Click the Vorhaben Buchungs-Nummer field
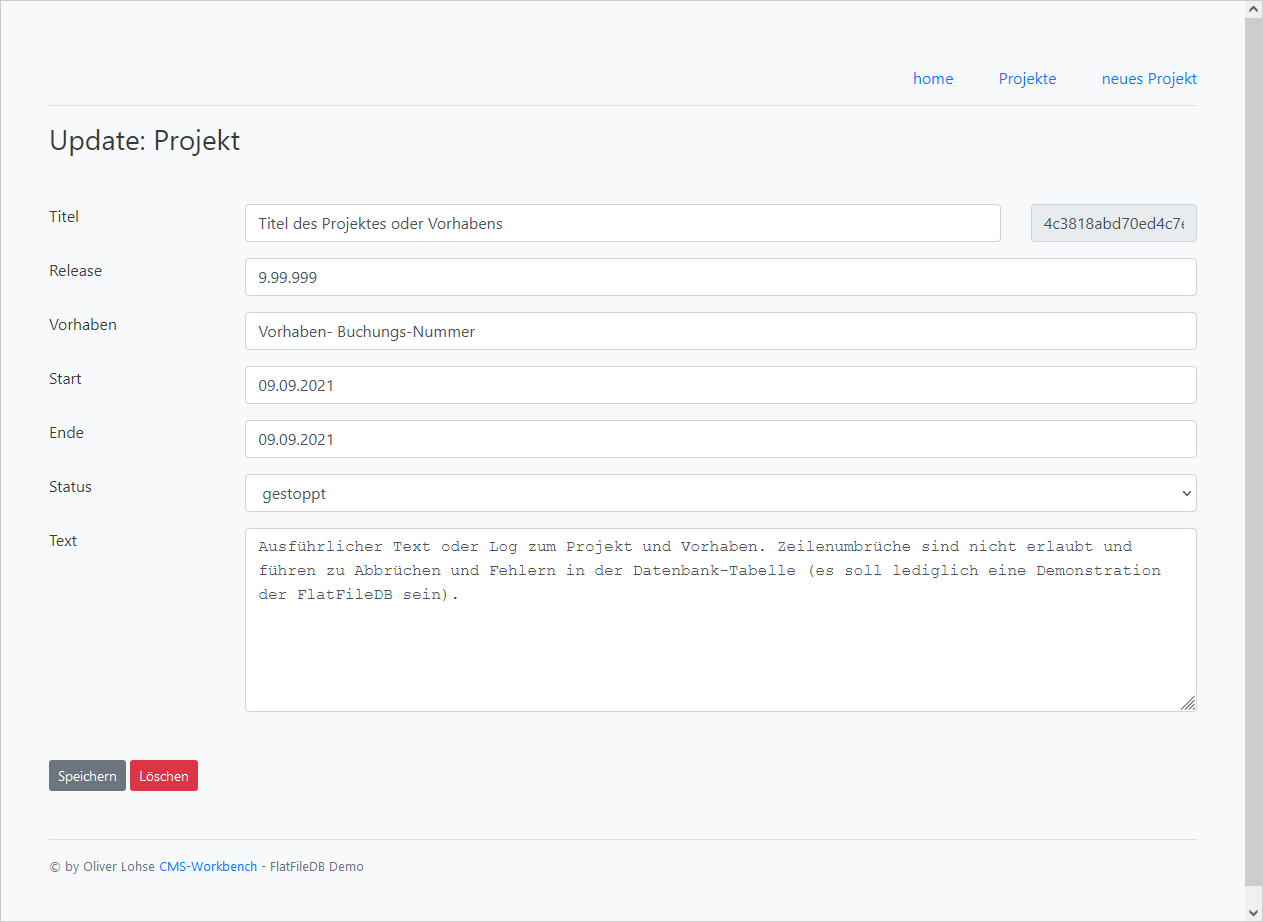 coord(720,331)
